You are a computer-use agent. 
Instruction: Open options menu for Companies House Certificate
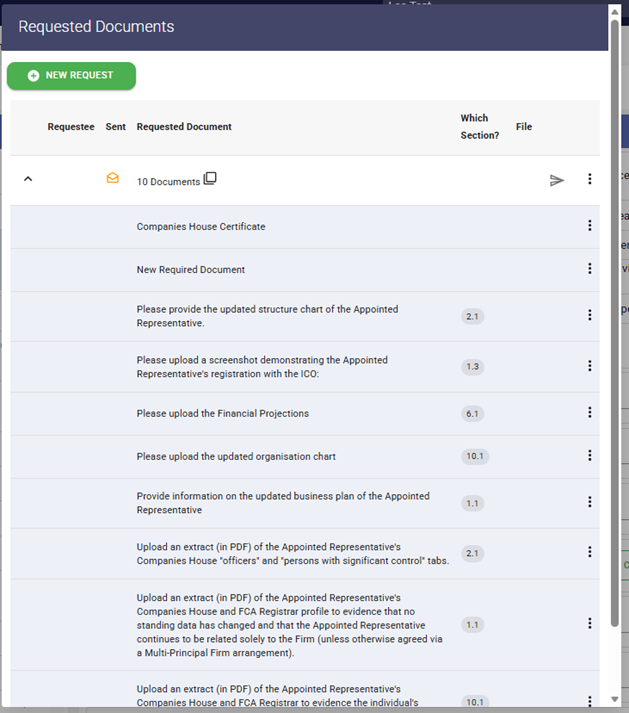(x=590, y=226)
